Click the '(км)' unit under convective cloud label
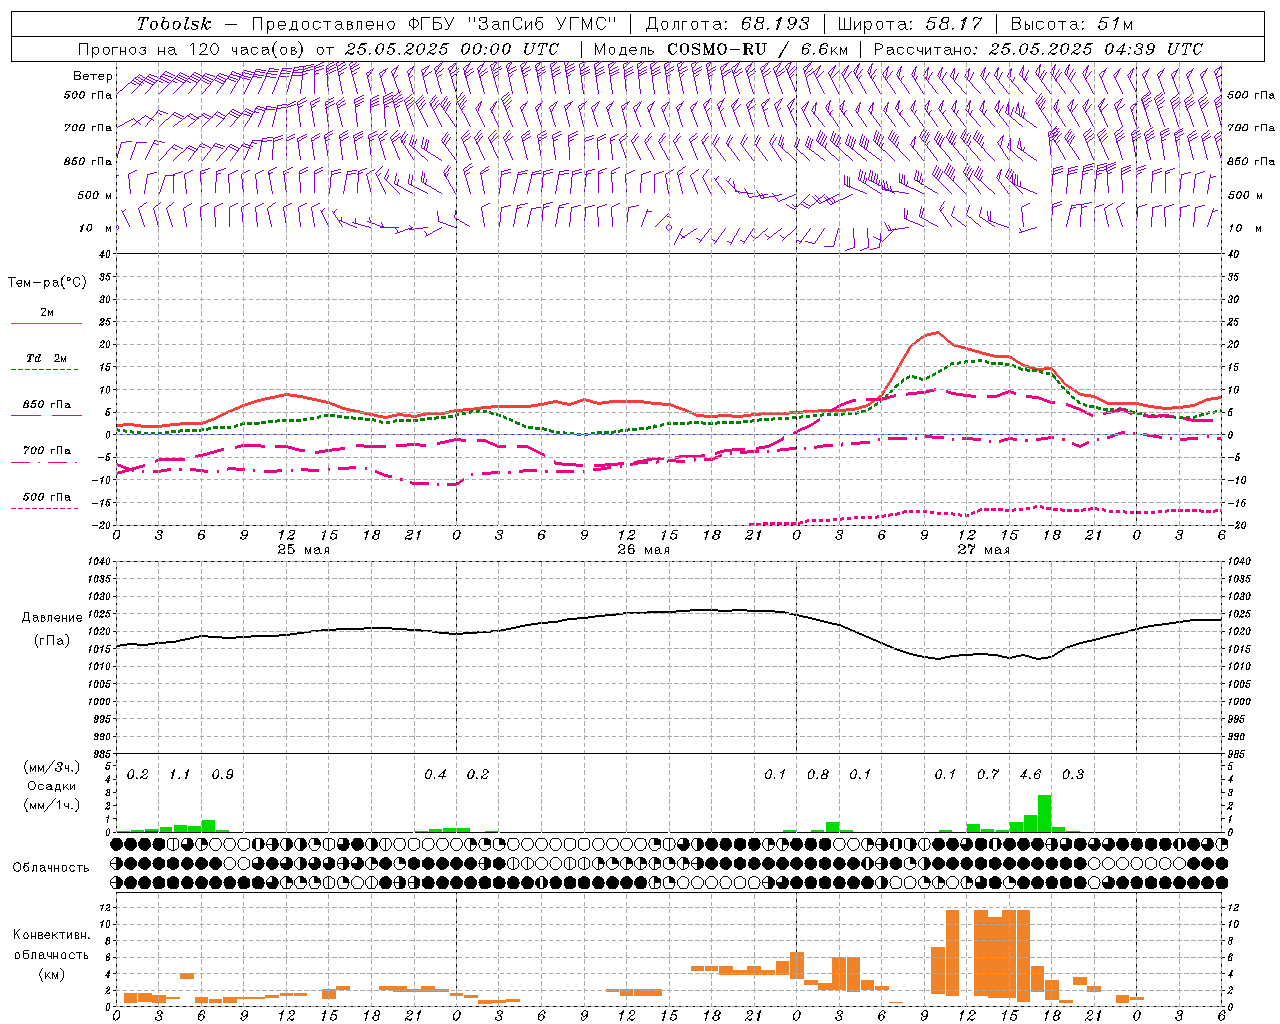The width and height of the screenshot is (1280, 1024). point(51,974)
